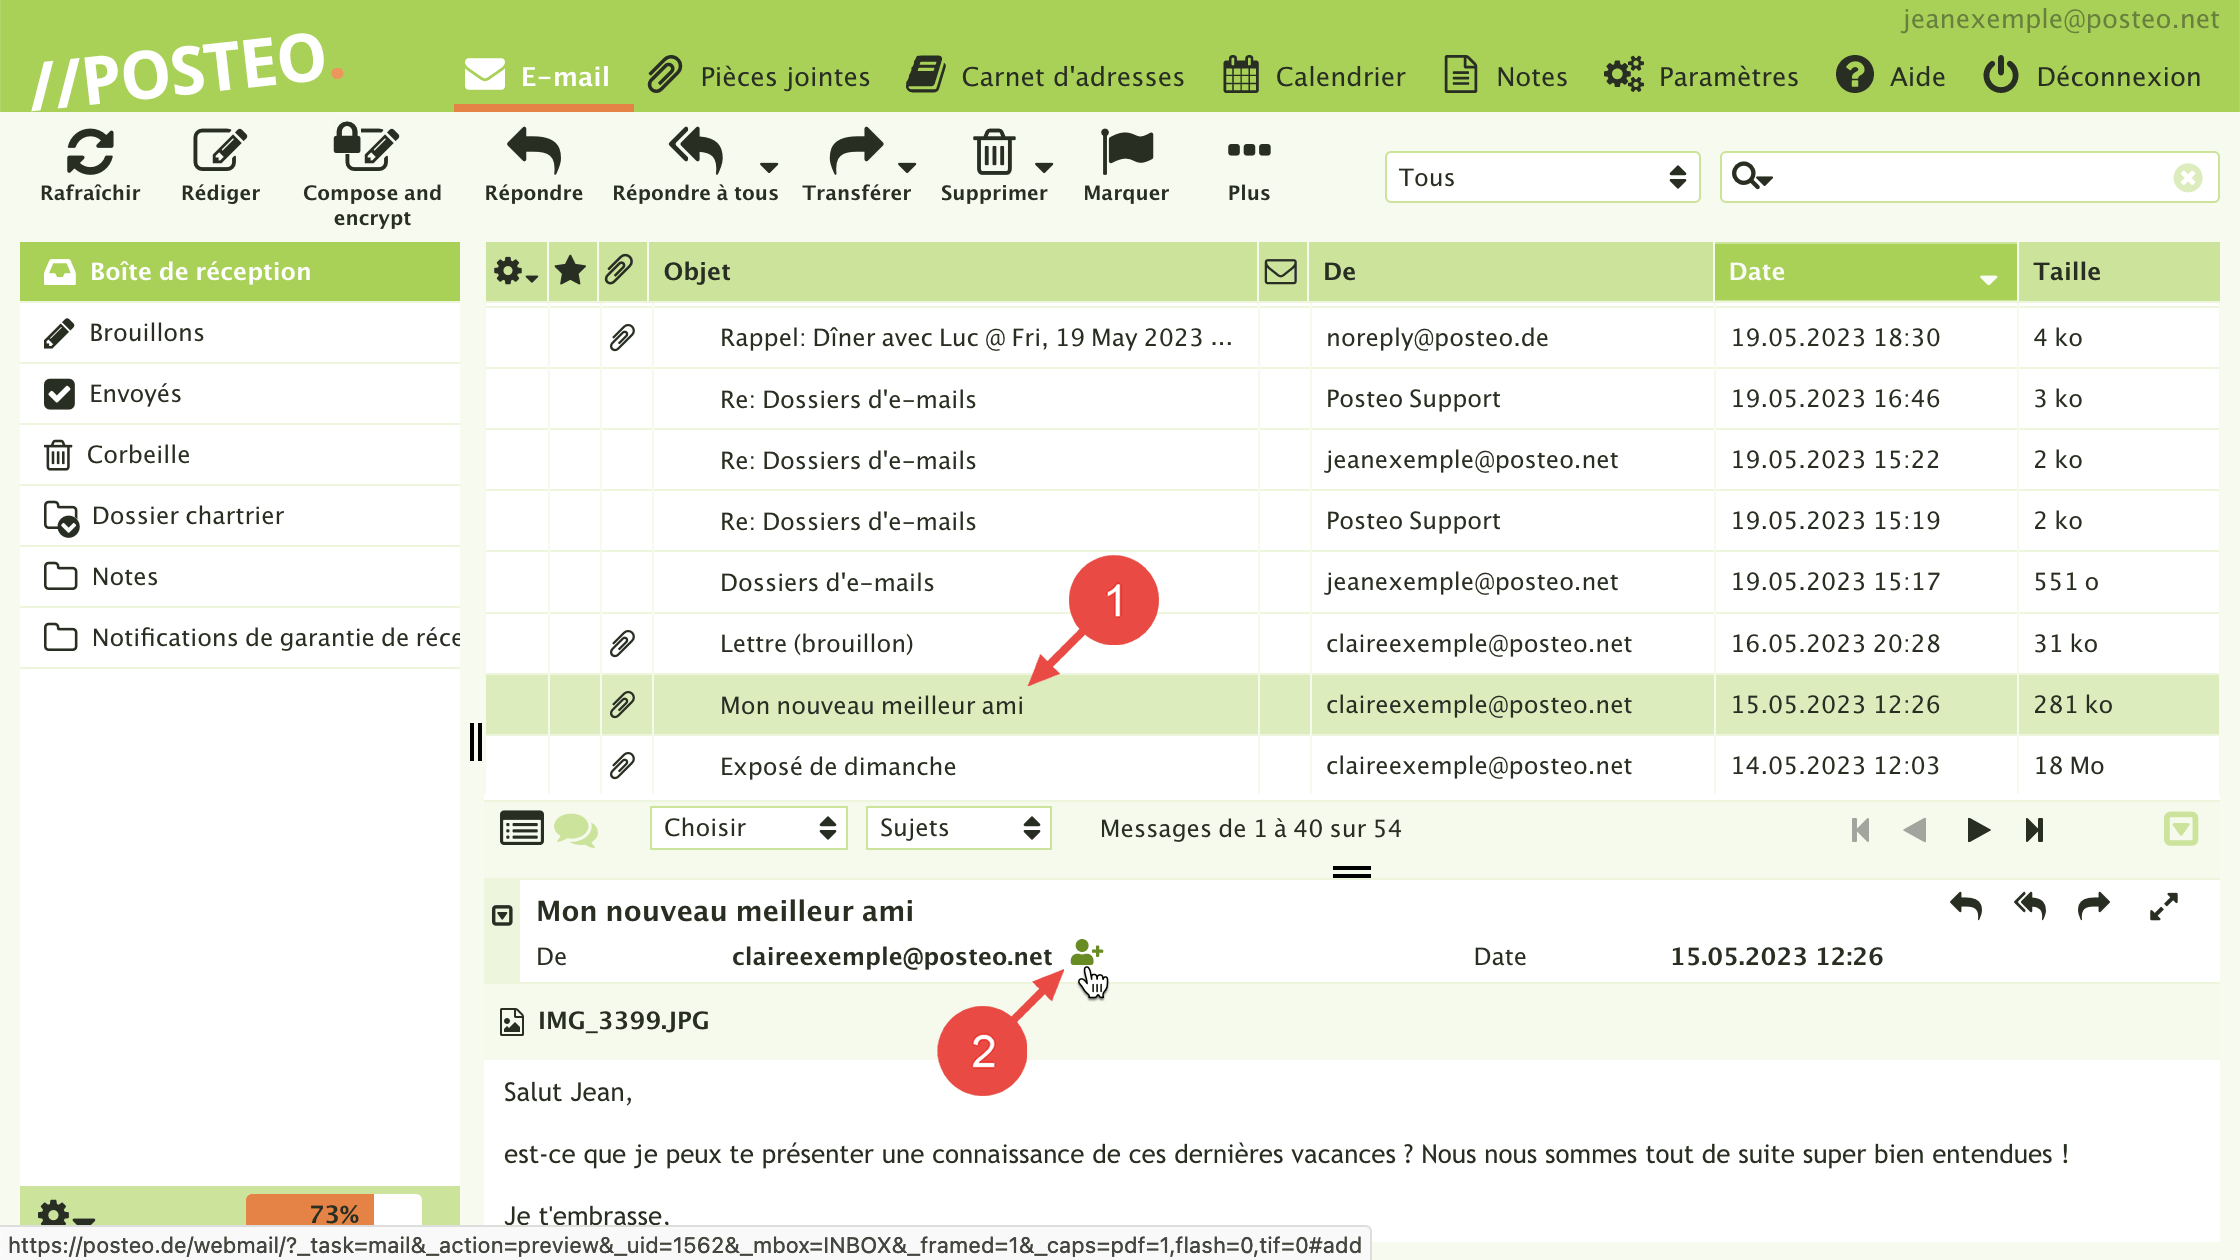2240x1260 pixels.
Task: Click the Rafraîchir refresh icon
Action: pos(90,152)
